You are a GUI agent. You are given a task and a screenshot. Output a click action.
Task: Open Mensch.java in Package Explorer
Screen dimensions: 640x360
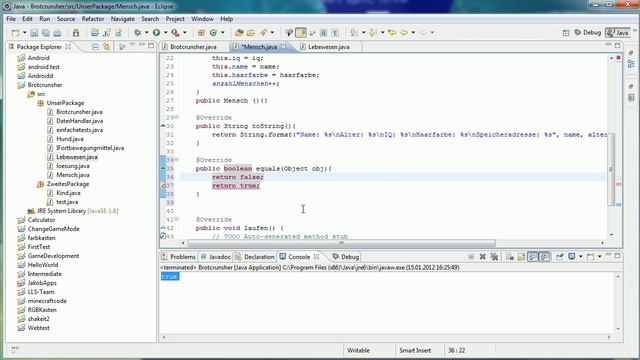(x=73, y=175)
